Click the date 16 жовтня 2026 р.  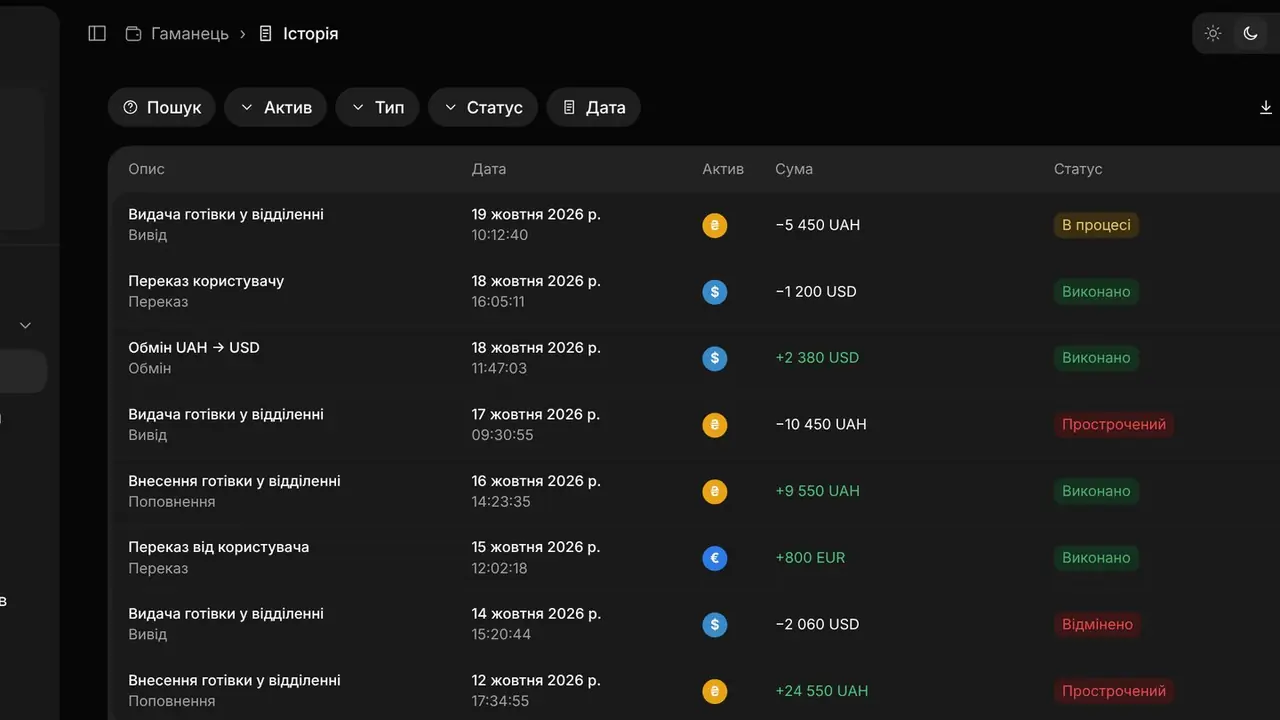point(536,481)
